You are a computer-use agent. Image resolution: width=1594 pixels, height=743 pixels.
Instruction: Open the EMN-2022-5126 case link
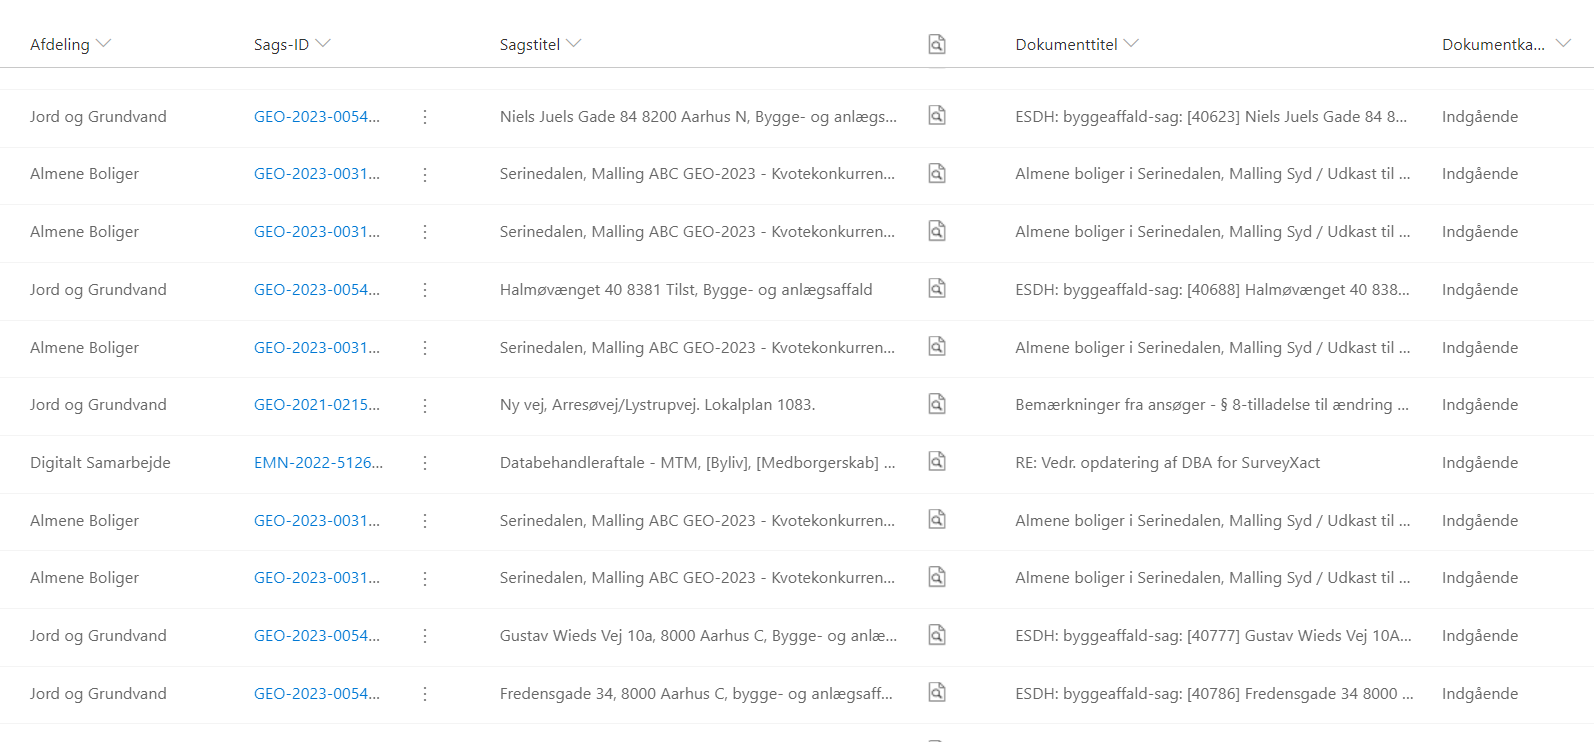tap(318, 463)
